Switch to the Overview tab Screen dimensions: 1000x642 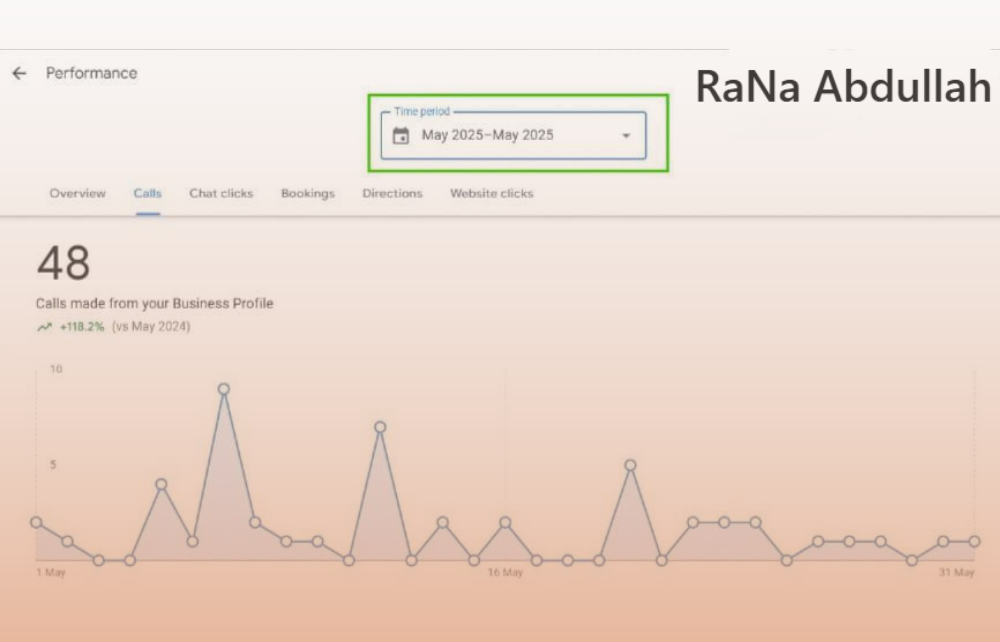tap(77, 194)
